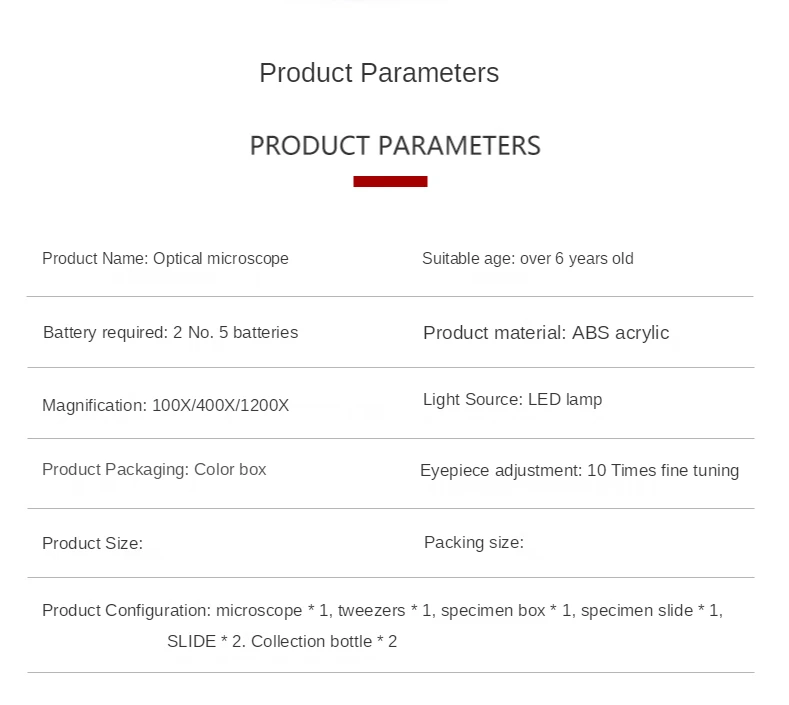This screenshot has height=705, width=789.
Task: Click "Battery required: 2 No. 5 batteries"
Action: click(170, 332)
